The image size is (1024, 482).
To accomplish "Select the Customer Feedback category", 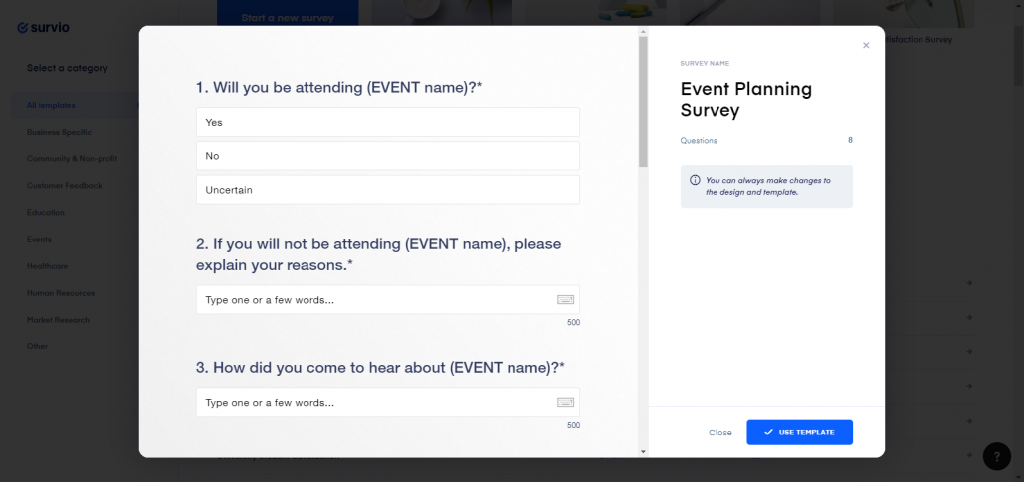I will point(64,186).
